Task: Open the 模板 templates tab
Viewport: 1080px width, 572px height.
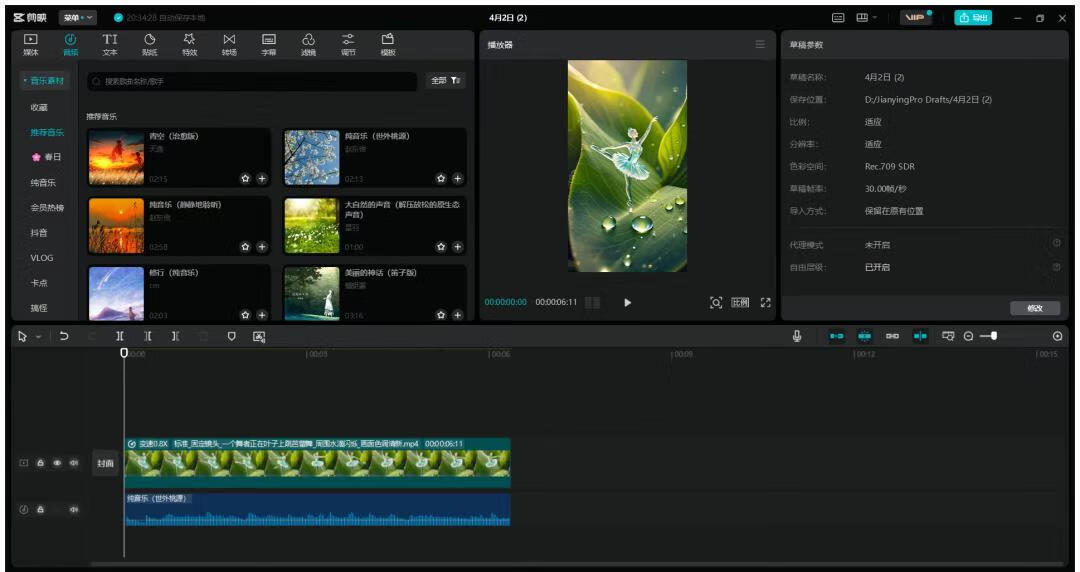Action: coord(388,44)
